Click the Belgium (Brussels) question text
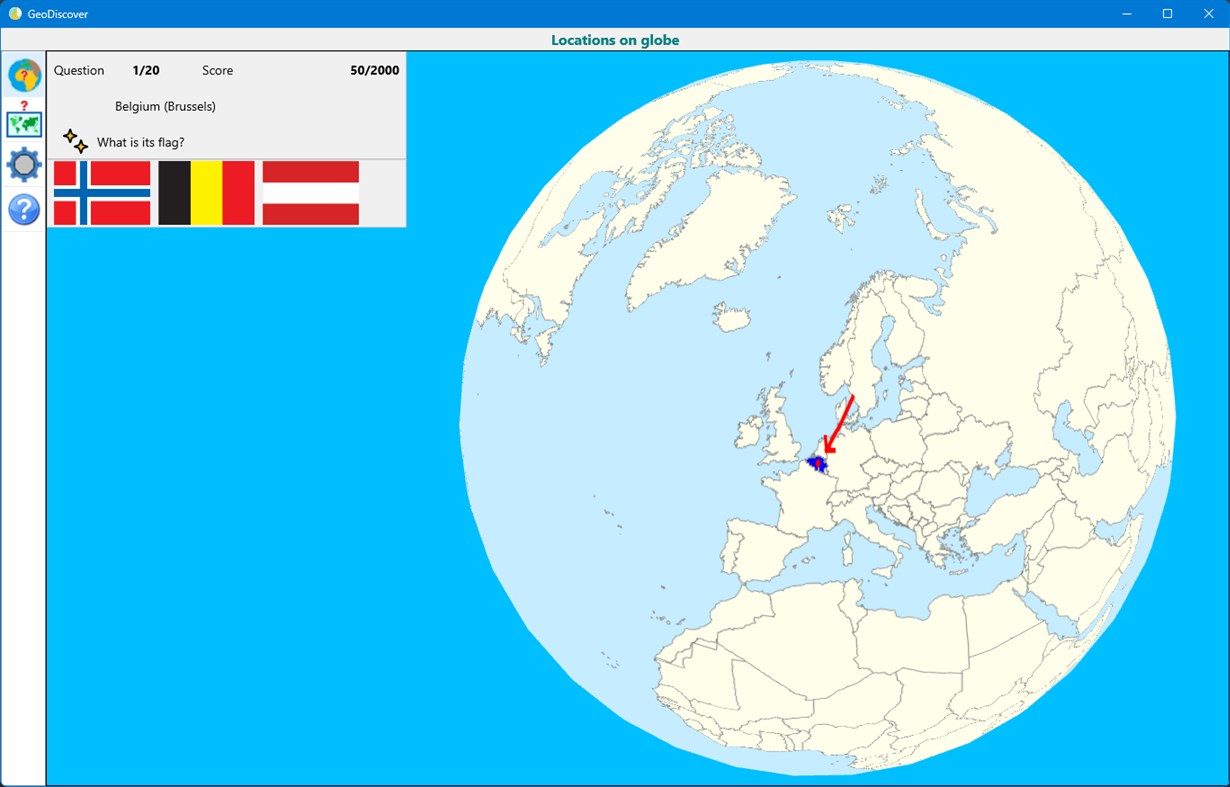The image size is (1230, 787). tap(165, 106)
